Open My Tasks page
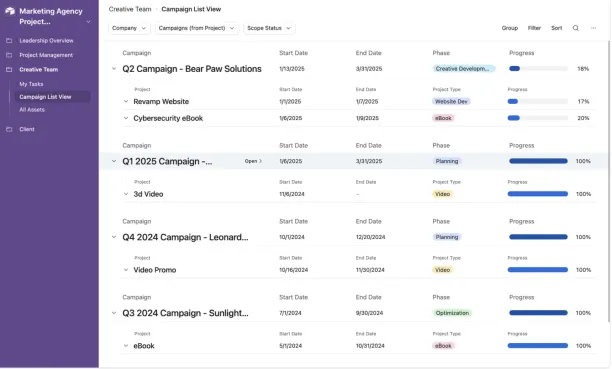Viewport: 612px width, 369px height. [31, 84]
